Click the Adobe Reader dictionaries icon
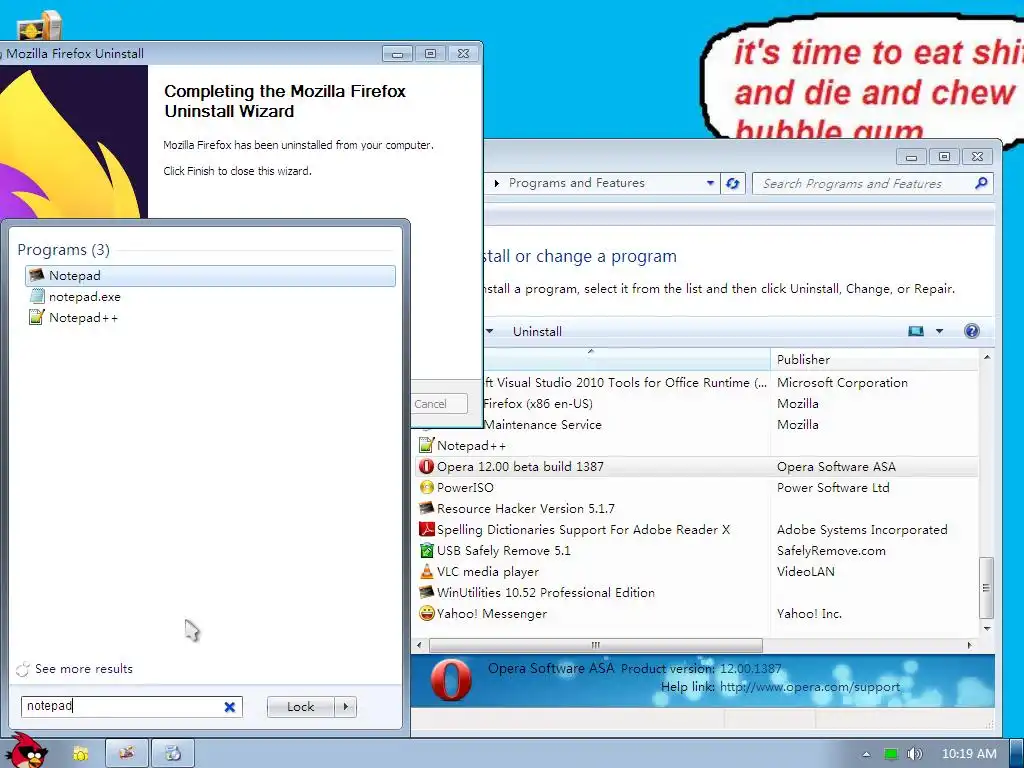 (426, 529)
